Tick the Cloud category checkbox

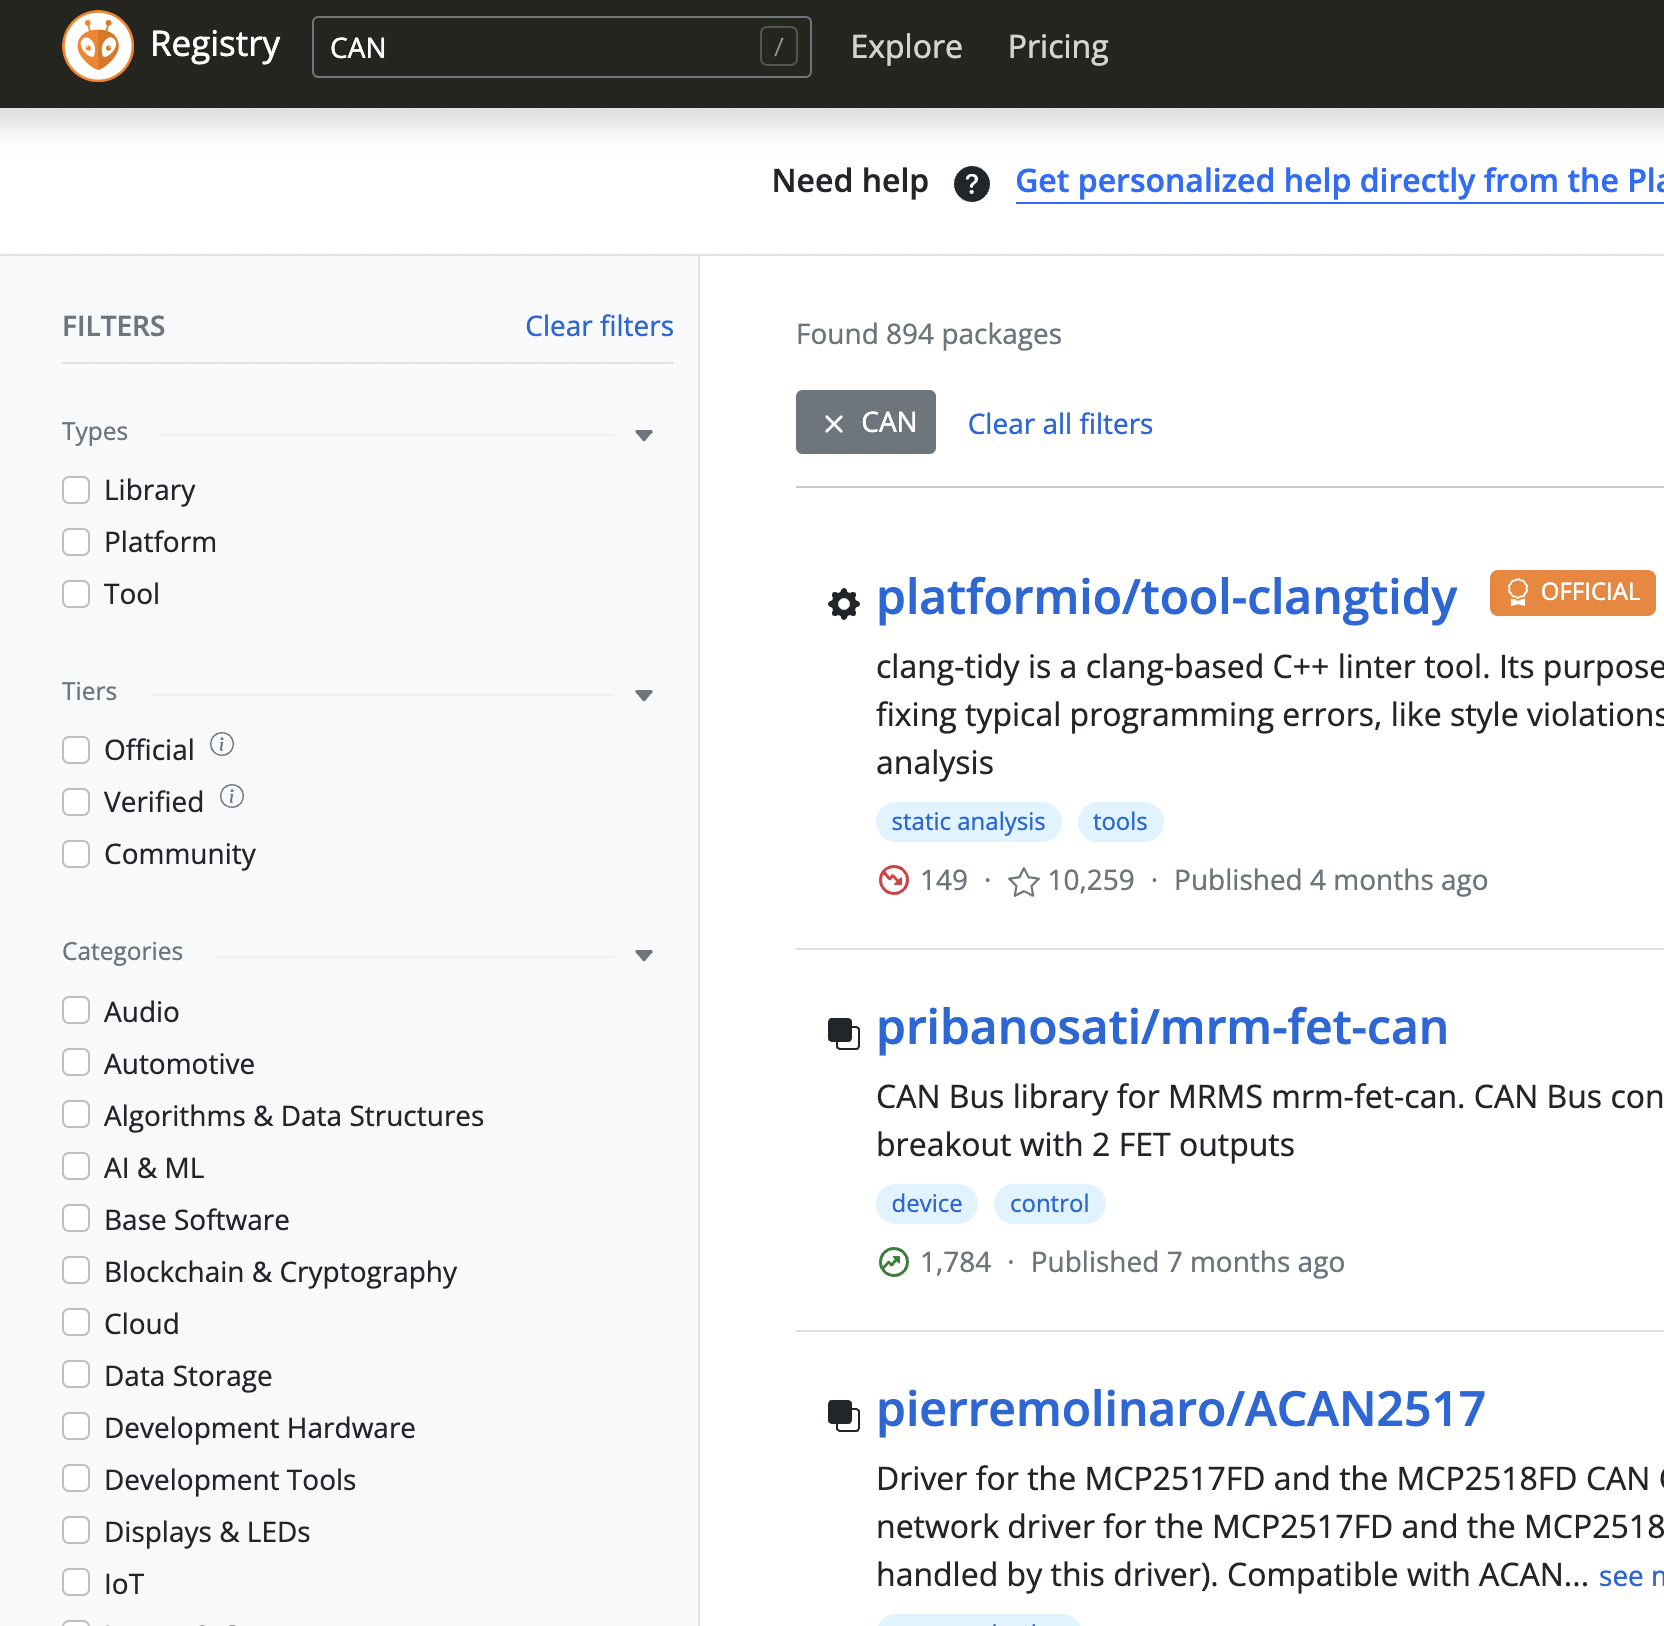[76, 1322]
